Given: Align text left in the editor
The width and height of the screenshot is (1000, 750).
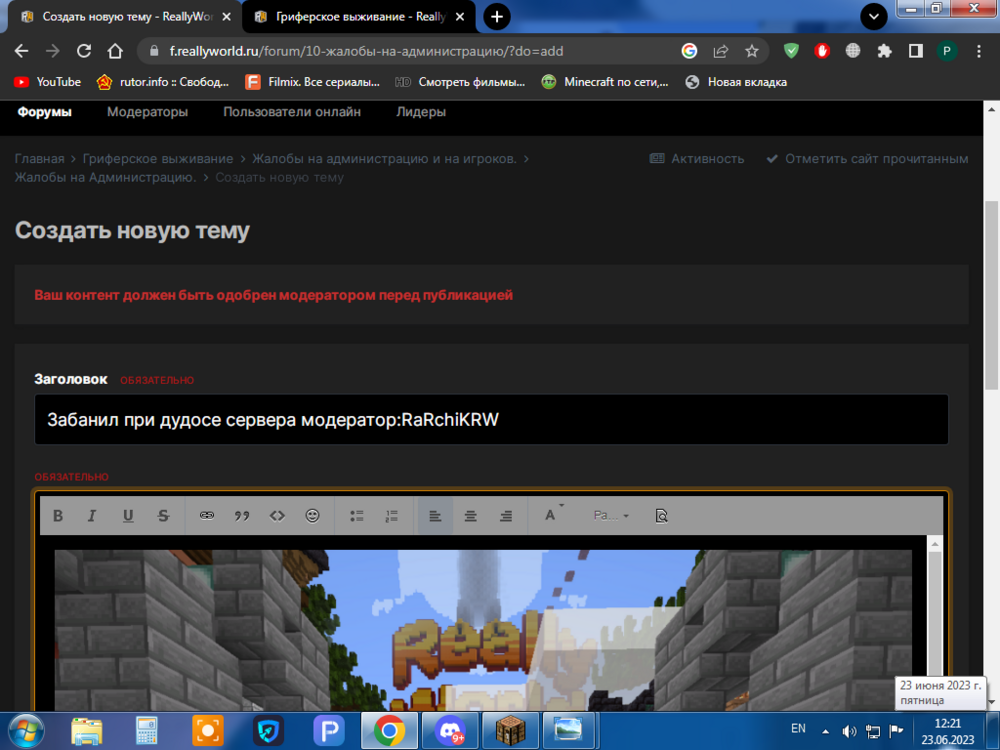Looking at the screenshot, I should coord(435,515).
